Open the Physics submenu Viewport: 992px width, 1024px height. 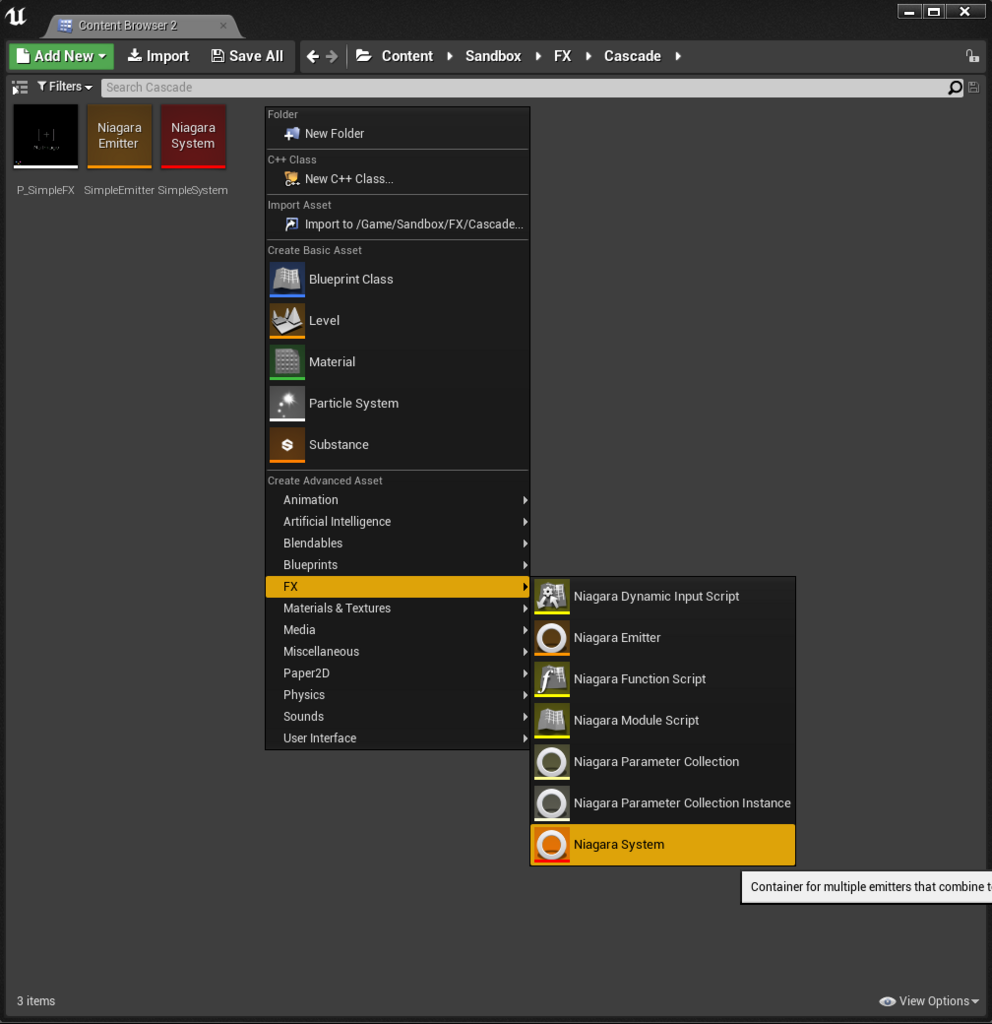[x=397, y=695]
